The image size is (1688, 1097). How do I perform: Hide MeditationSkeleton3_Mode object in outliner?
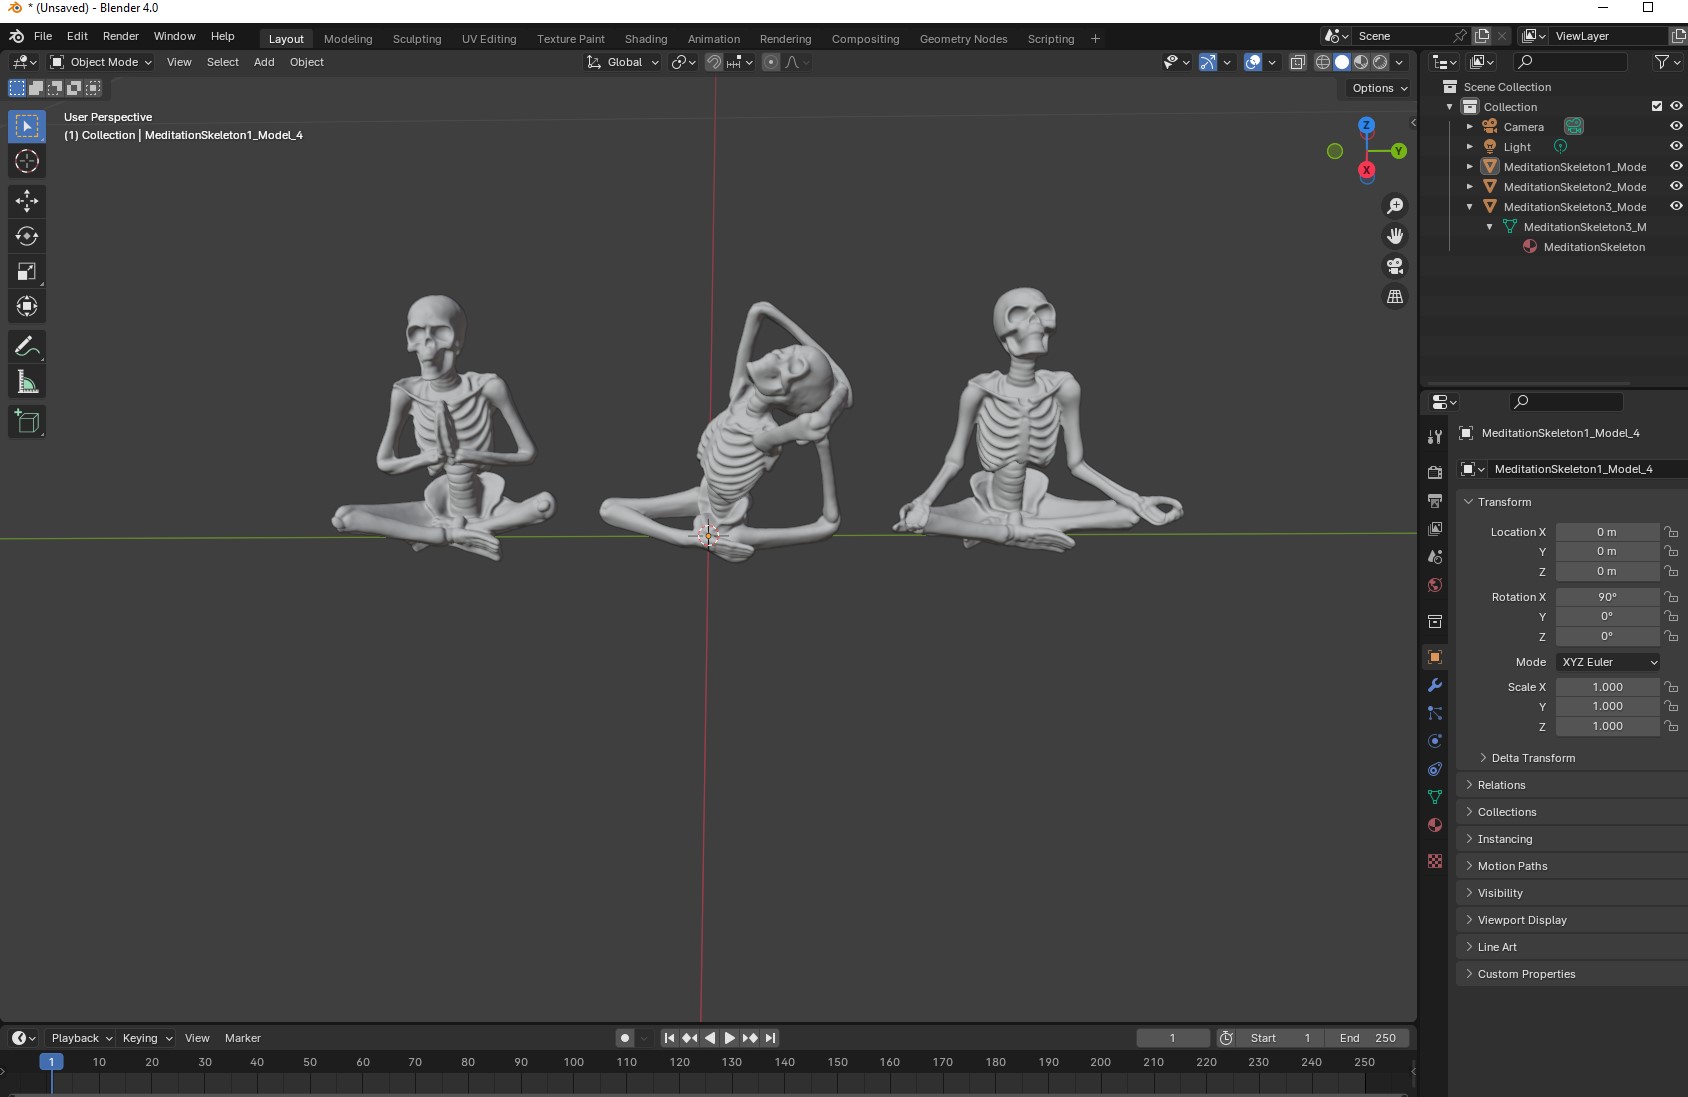click(x=1676, y=207)
